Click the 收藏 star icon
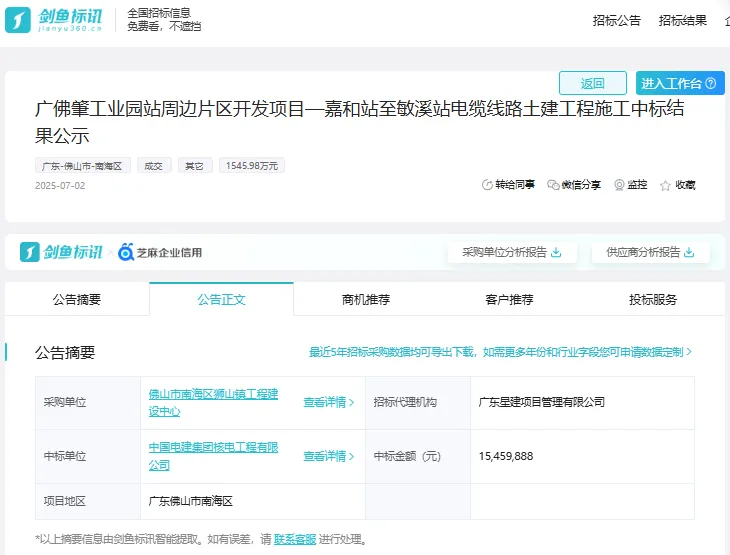This screenshot has width=730, height=555. tap(665, 185)
